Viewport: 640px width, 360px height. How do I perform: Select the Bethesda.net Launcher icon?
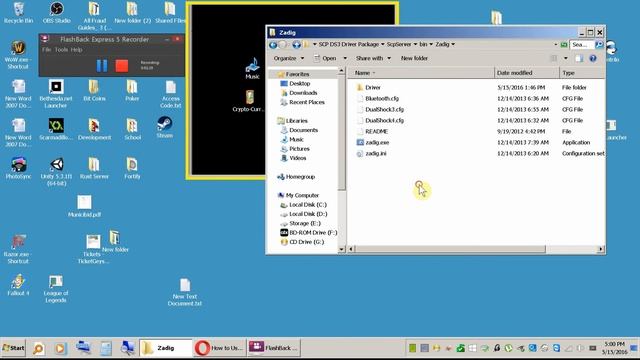click(56, 94)
